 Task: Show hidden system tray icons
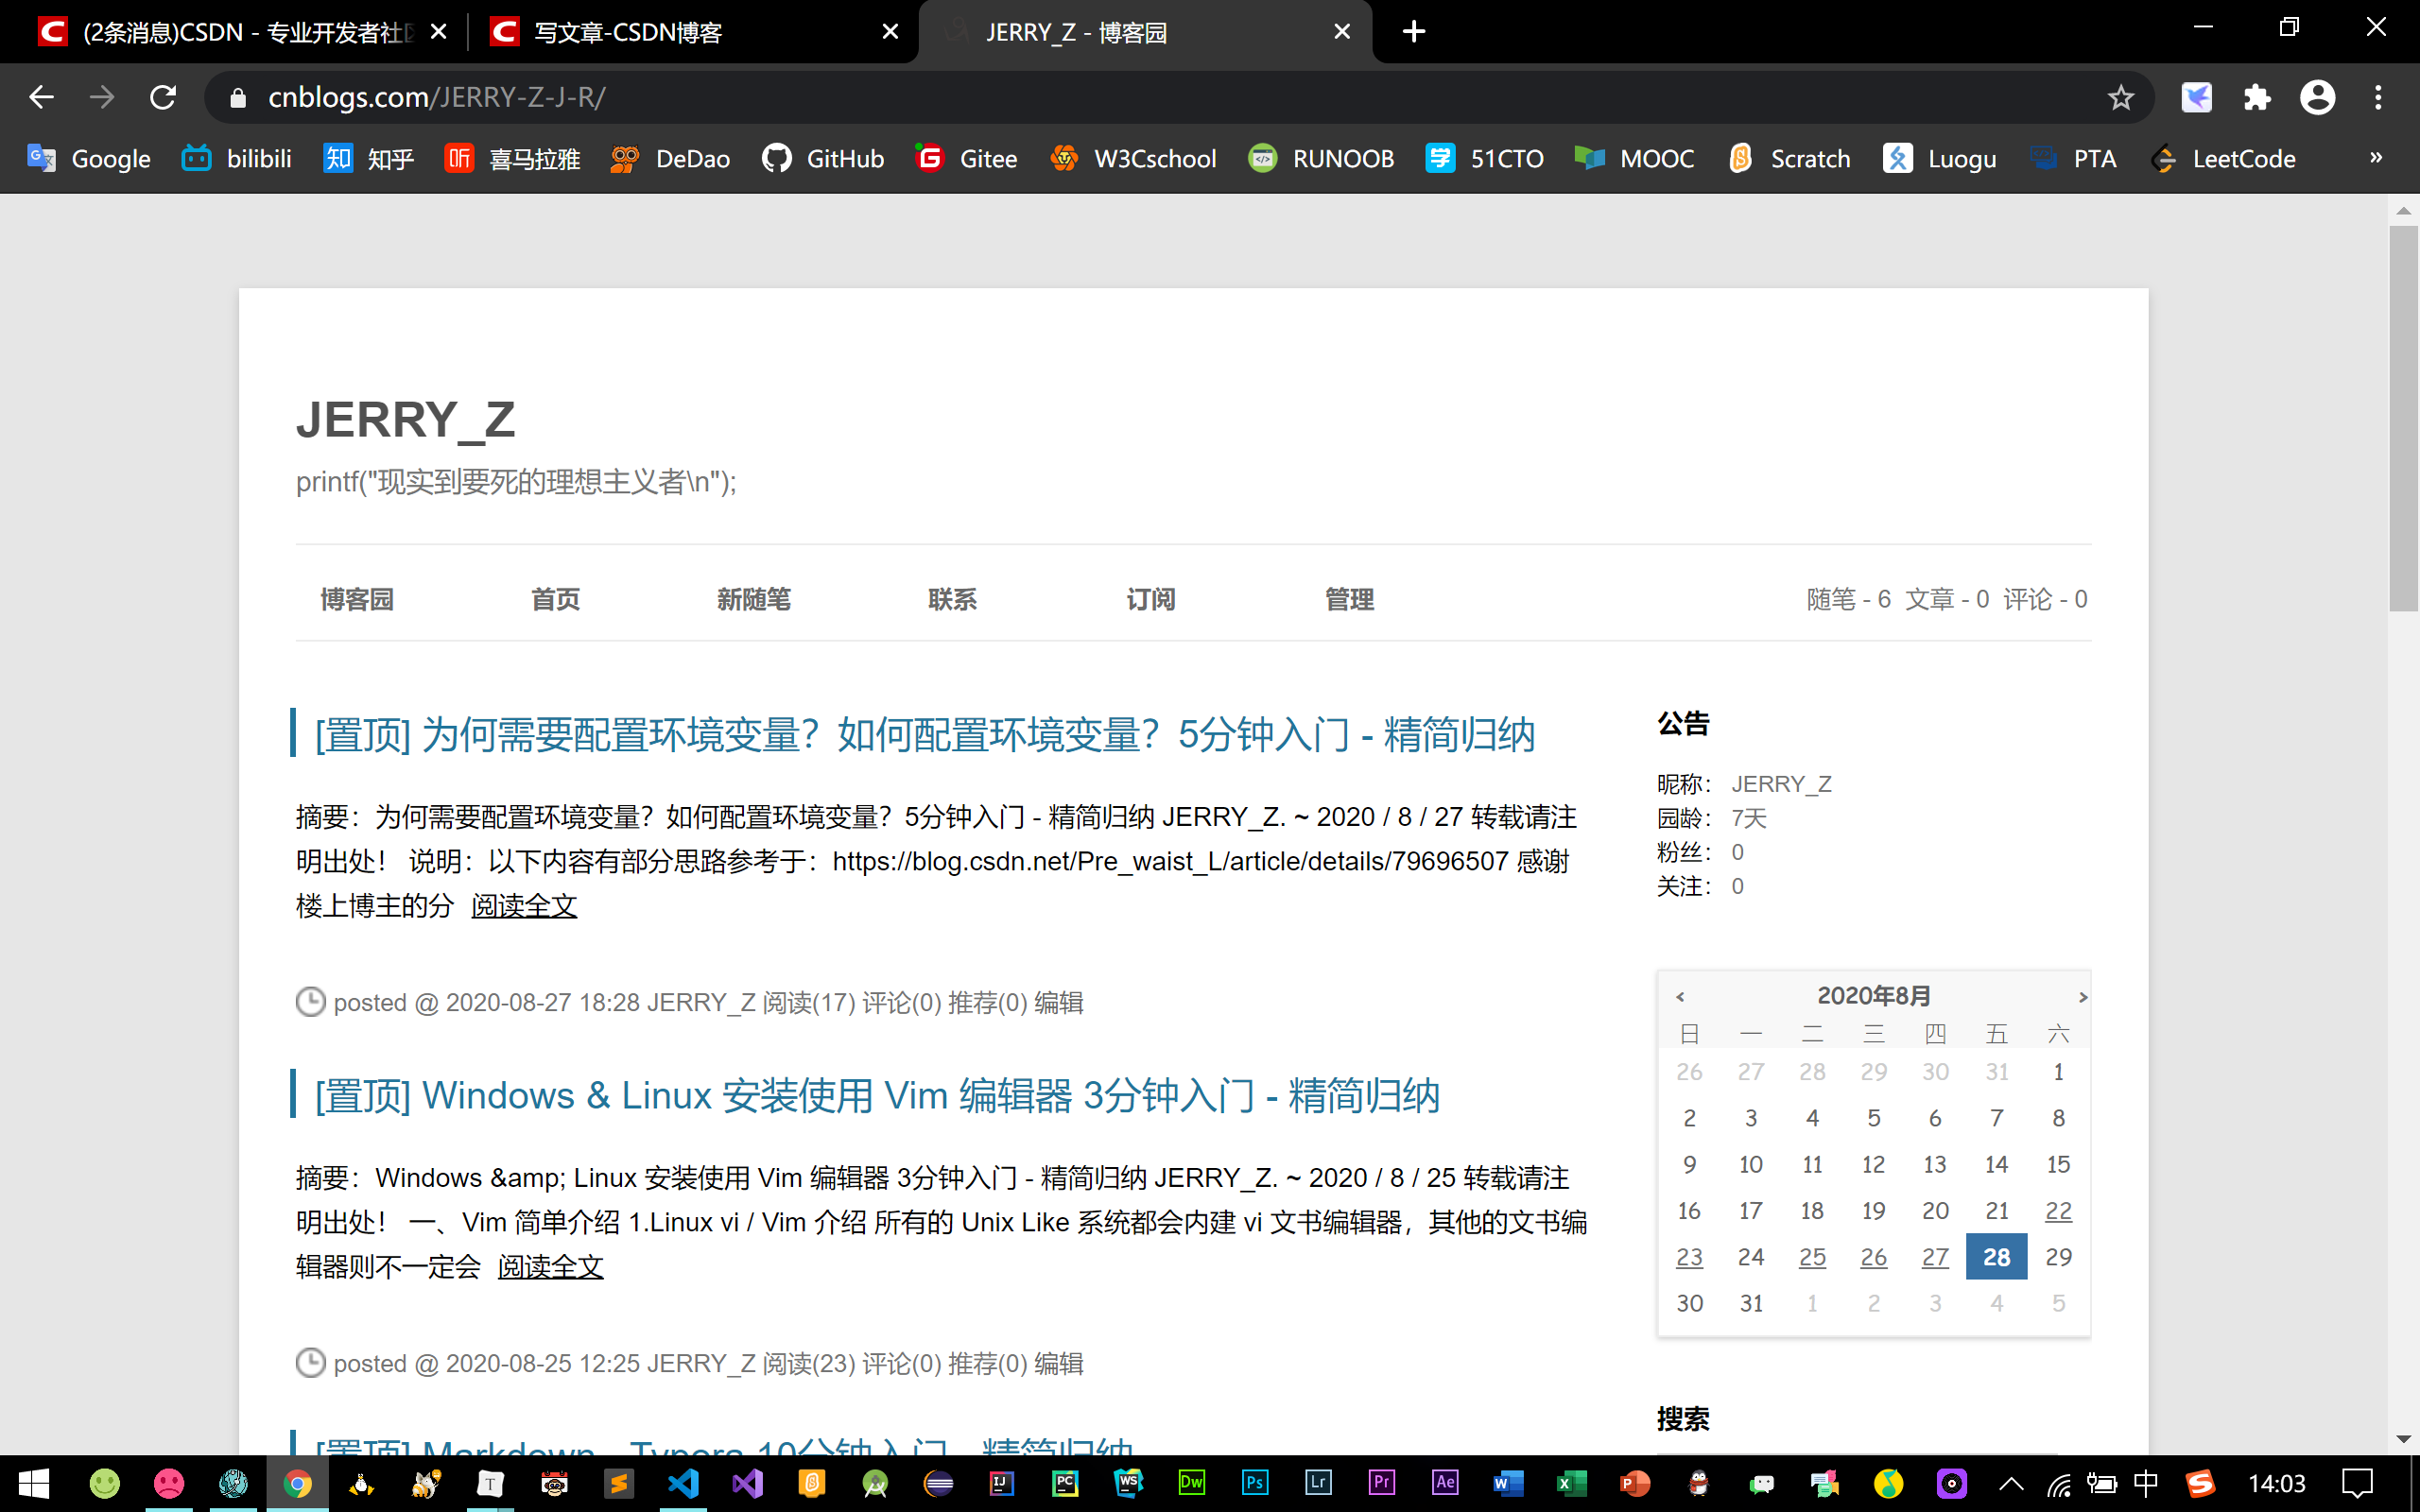2011,1484
